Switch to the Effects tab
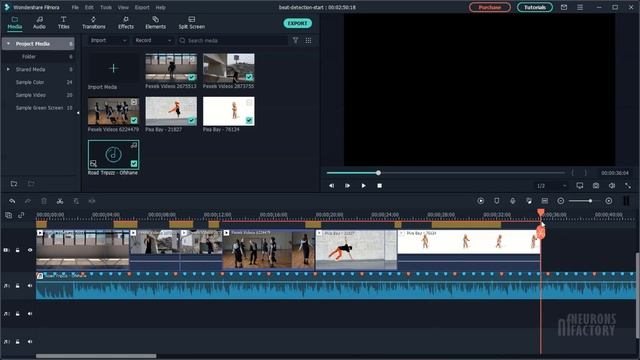640x360 pixels. coord(126,23)
